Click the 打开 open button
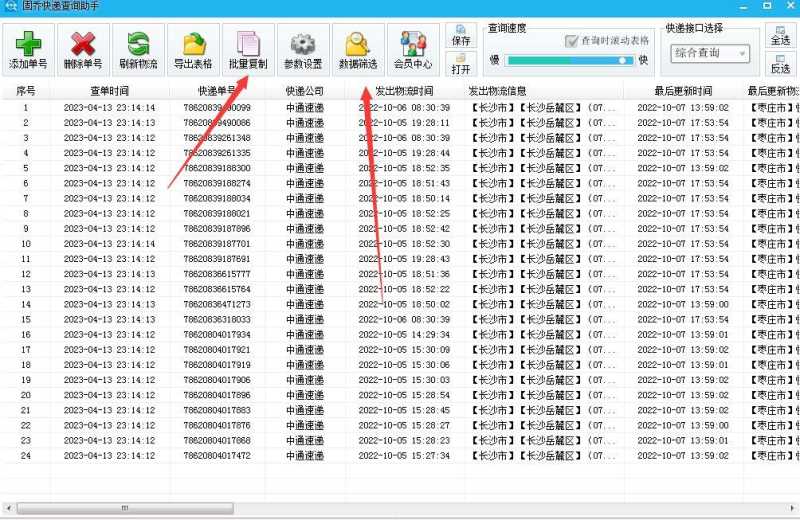The image size is (800, 520). (461, 63)
